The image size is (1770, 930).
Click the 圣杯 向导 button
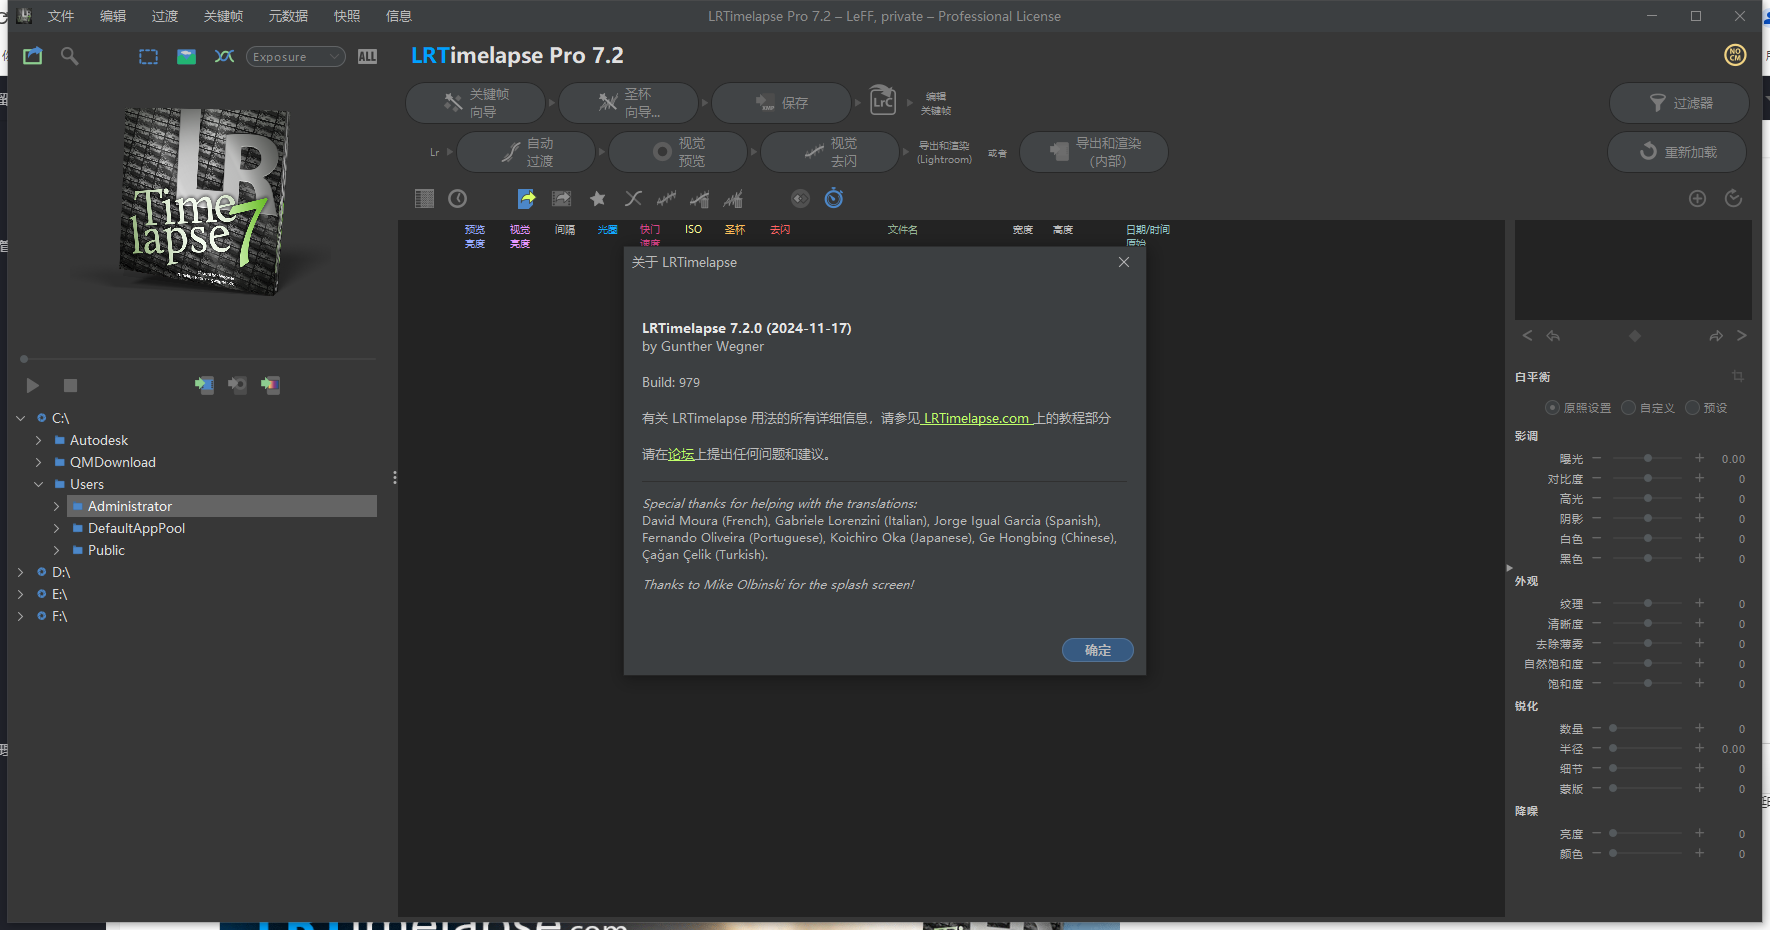629,102
